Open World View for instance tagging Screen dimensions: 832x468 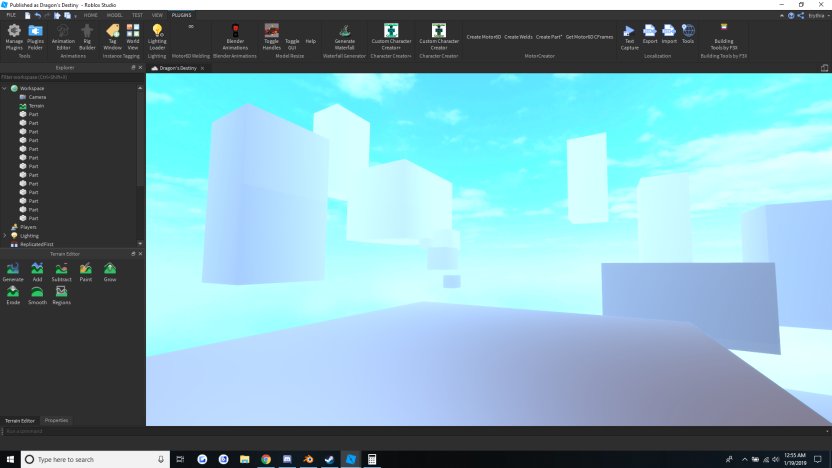(x=133, y=37)
